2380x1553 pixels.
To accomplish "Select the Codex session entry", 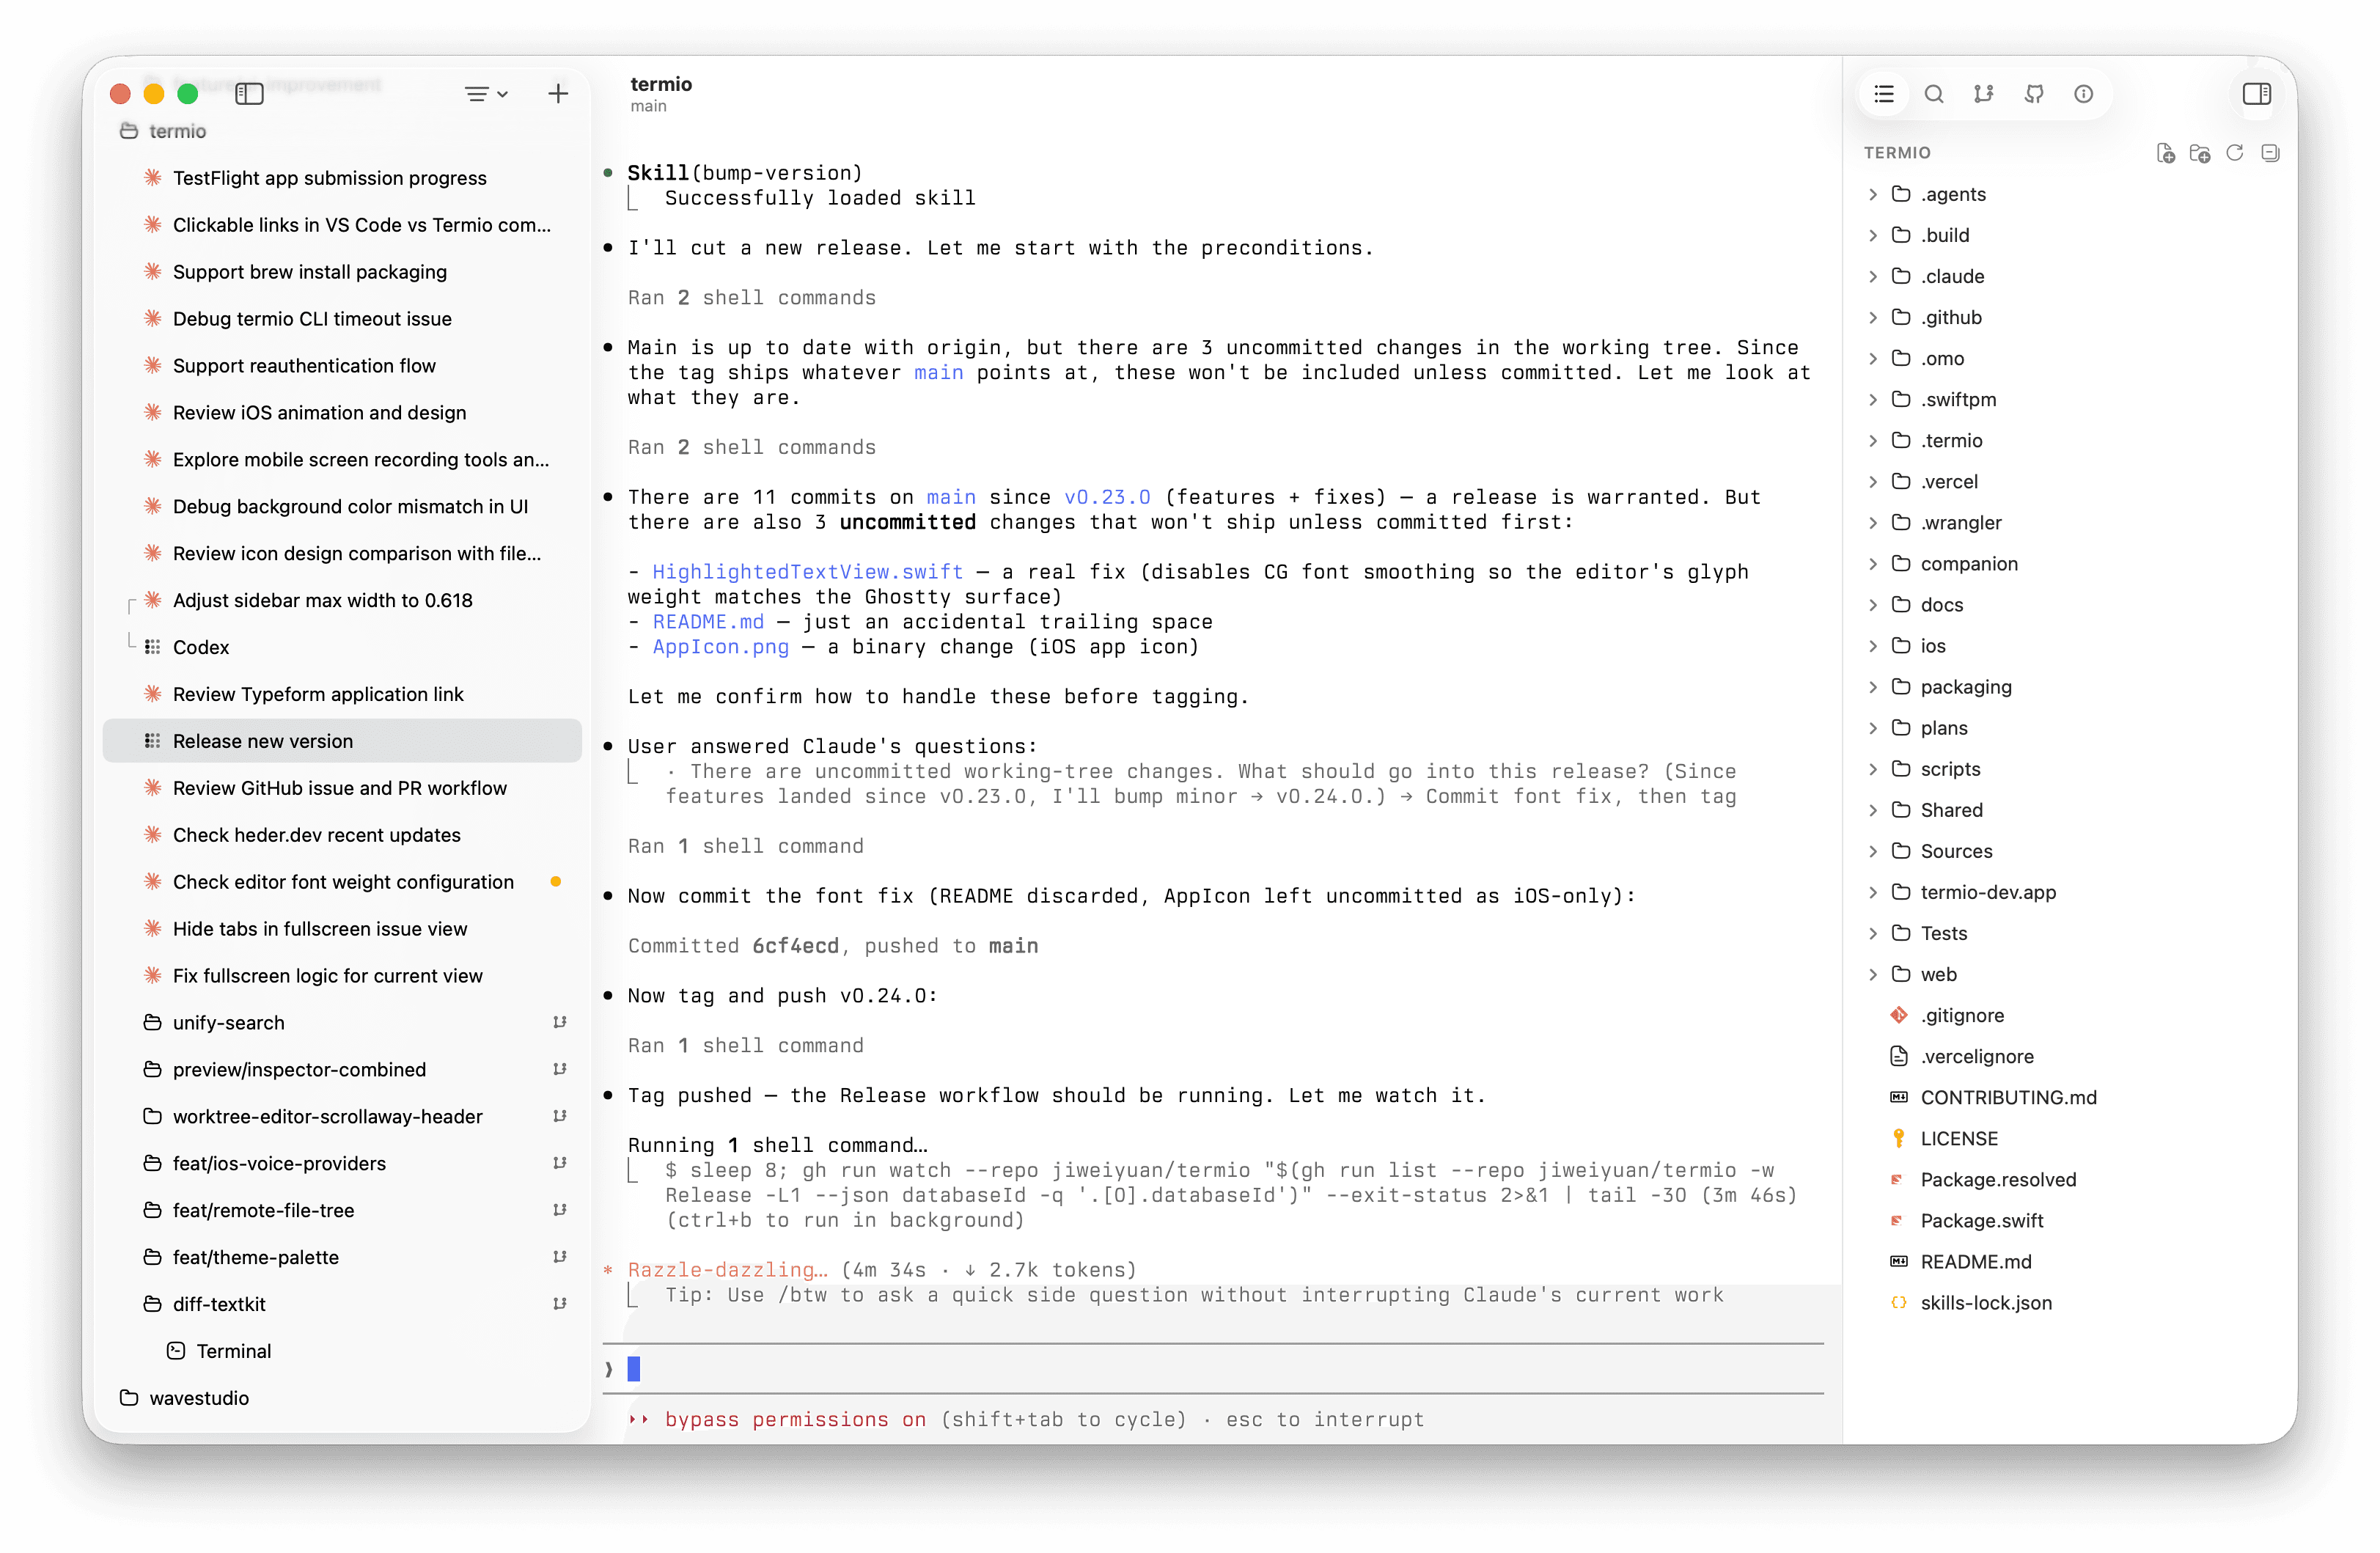I will [x=342, y=647].
